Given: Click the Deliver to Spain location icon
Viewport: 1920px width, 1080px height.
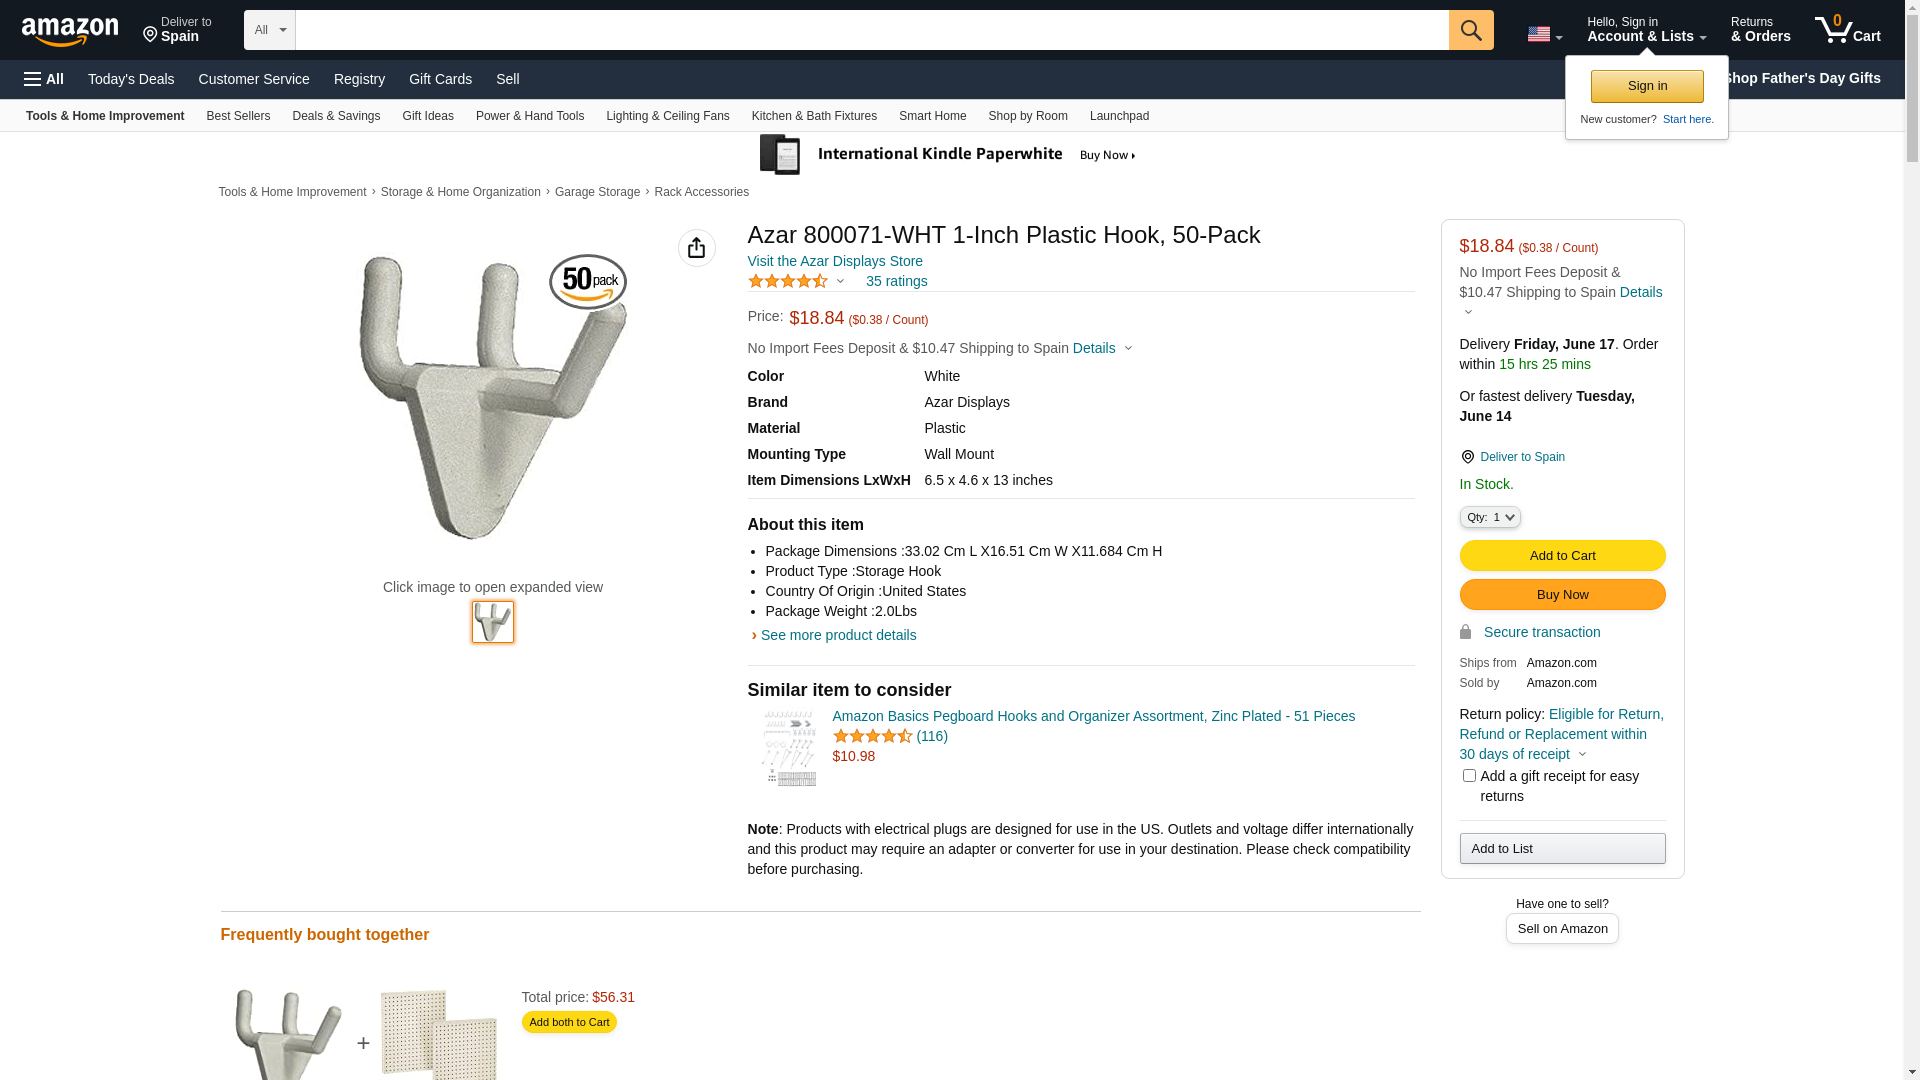Looking at the screenshot, I should click(x=1467, y=457).
